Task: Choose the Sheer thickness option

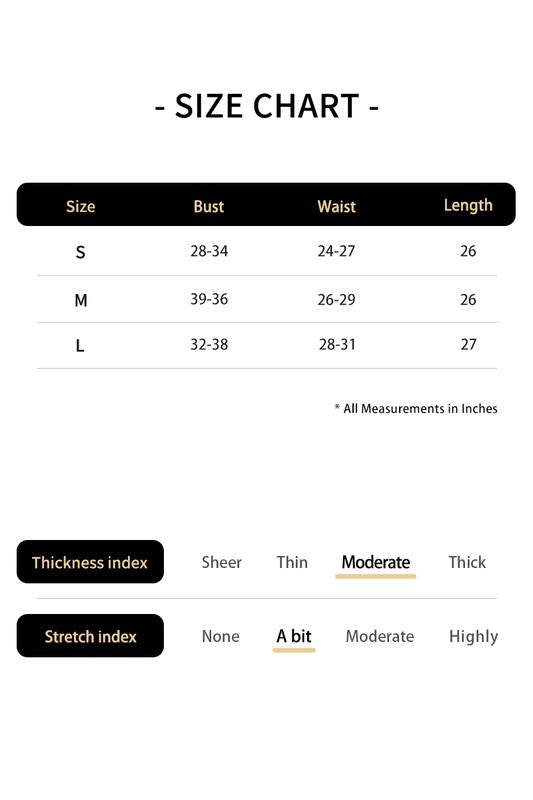Action: (x=221, y=562)
